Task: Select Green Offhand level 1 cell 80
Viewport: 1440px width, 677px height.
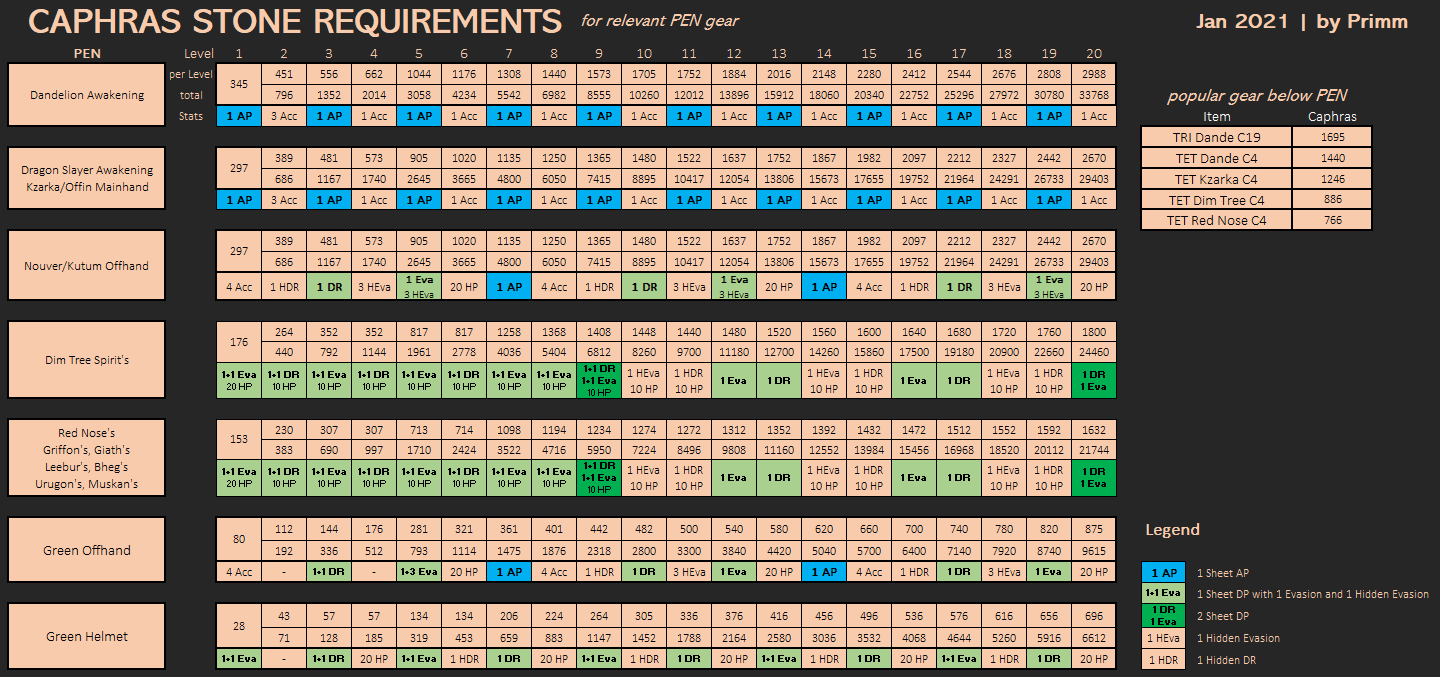Action: (239, 539)
